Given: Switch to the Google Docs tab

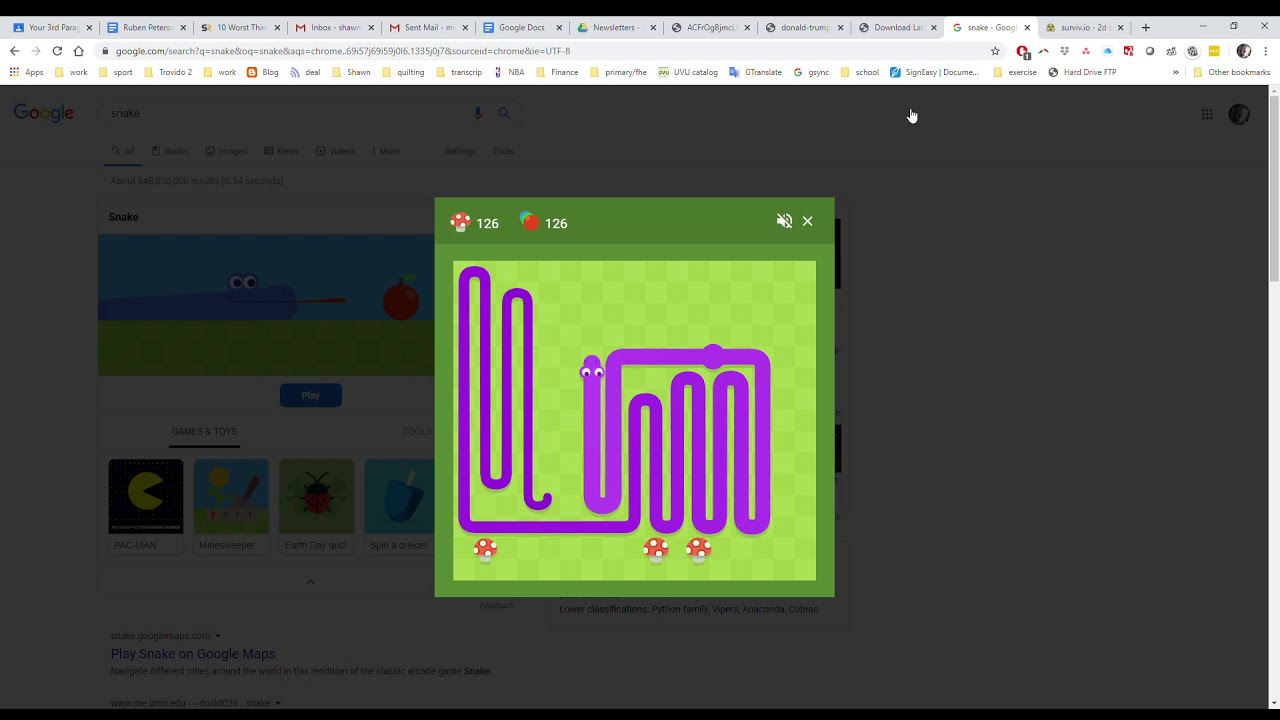Looking at the screenshot, I should [x=521, y=28].
